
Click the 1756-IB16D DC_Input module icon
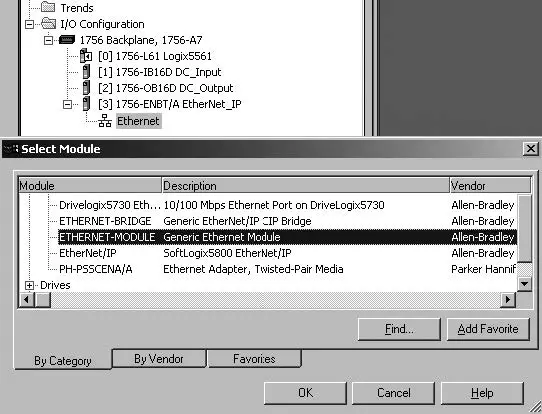[x=86, y=72]
